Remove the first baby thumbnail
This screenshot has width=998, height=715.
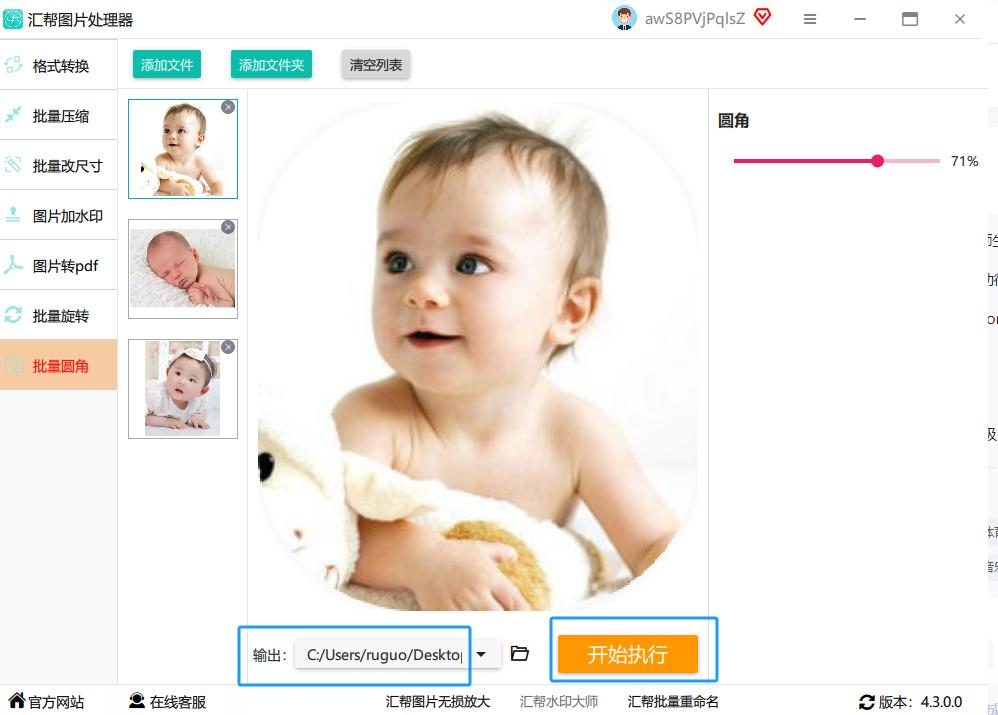point(228,107)
